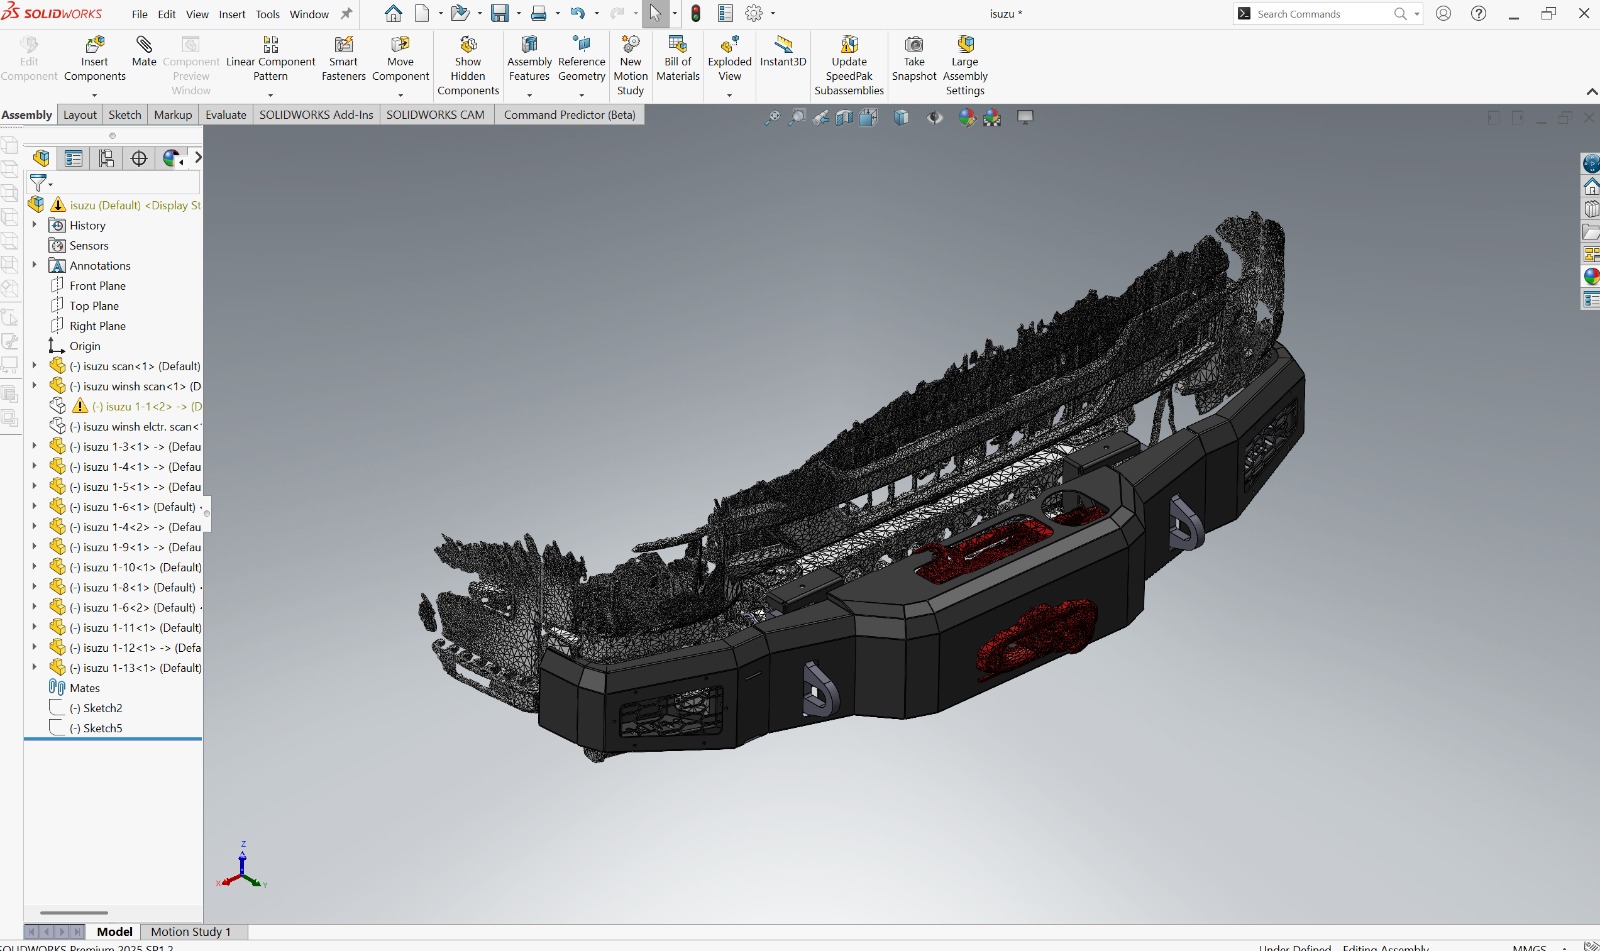Image resolution: width=1600 pixels, height=951 pixels.
Task: Click the Reference Geometry tool
Action: tap(582, 60)
